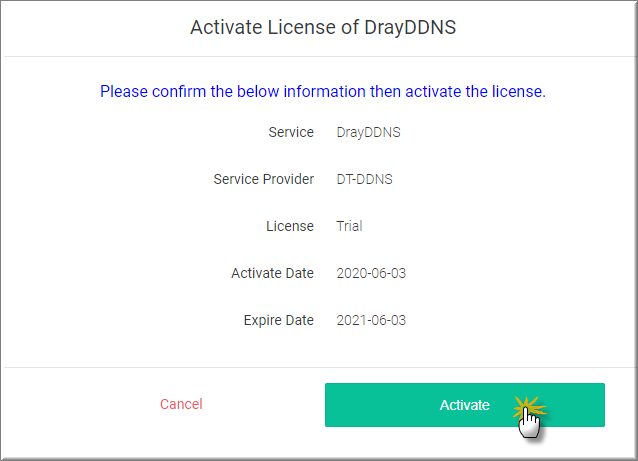638x461 pixels.
Task: Click the word 'Please' in the blue instruction
Action: (123, 91)
